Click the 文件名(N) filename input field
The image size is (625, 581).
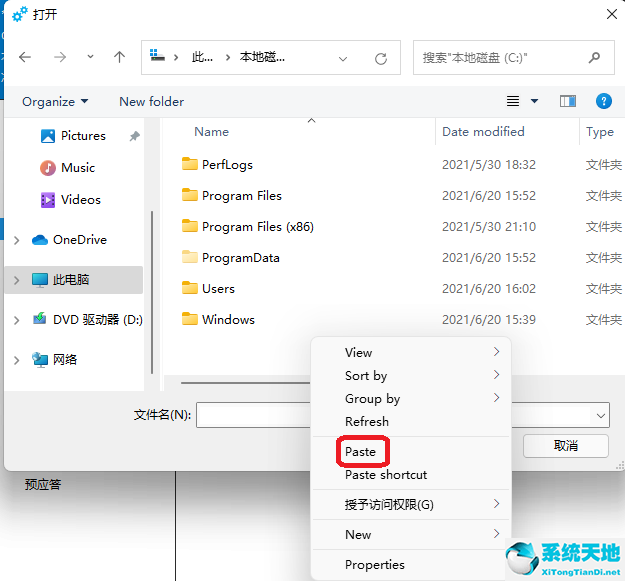[x=254, y=415]
